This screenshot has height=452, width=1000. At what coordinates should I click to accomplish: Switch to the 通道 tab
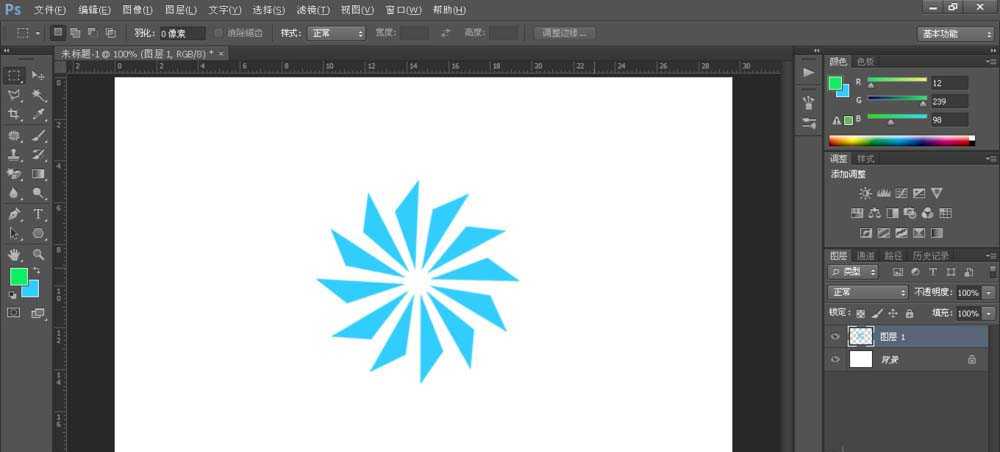coord(866,256)
